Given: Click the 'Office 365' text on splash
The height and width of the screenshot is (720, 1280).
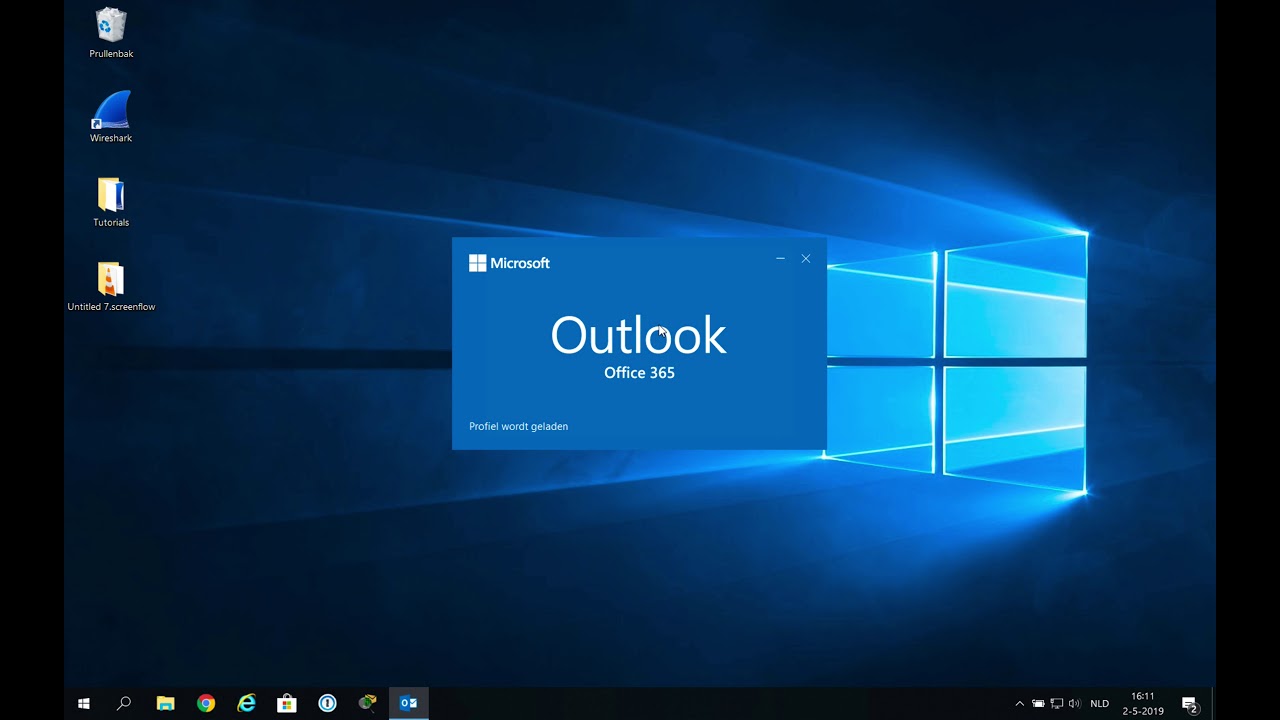Looking at the screenshot, I should [x=639, y=373].
